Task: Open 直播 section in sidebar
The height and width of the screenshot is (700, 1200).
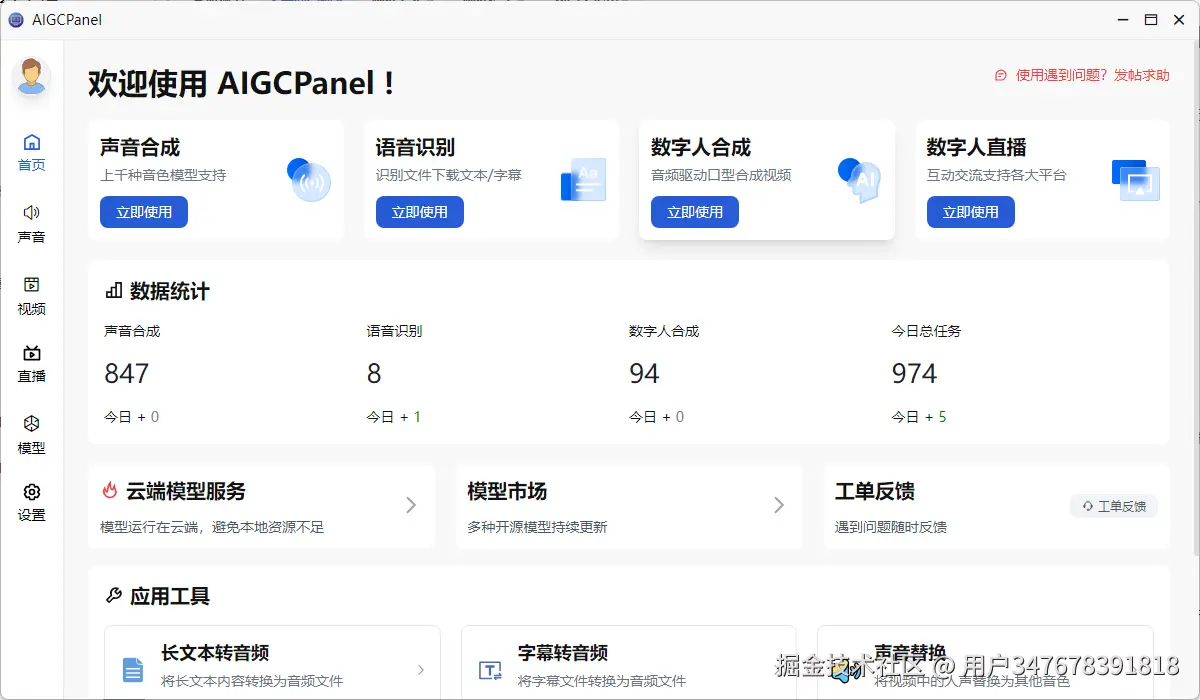Action: click(x=32, y=364)
